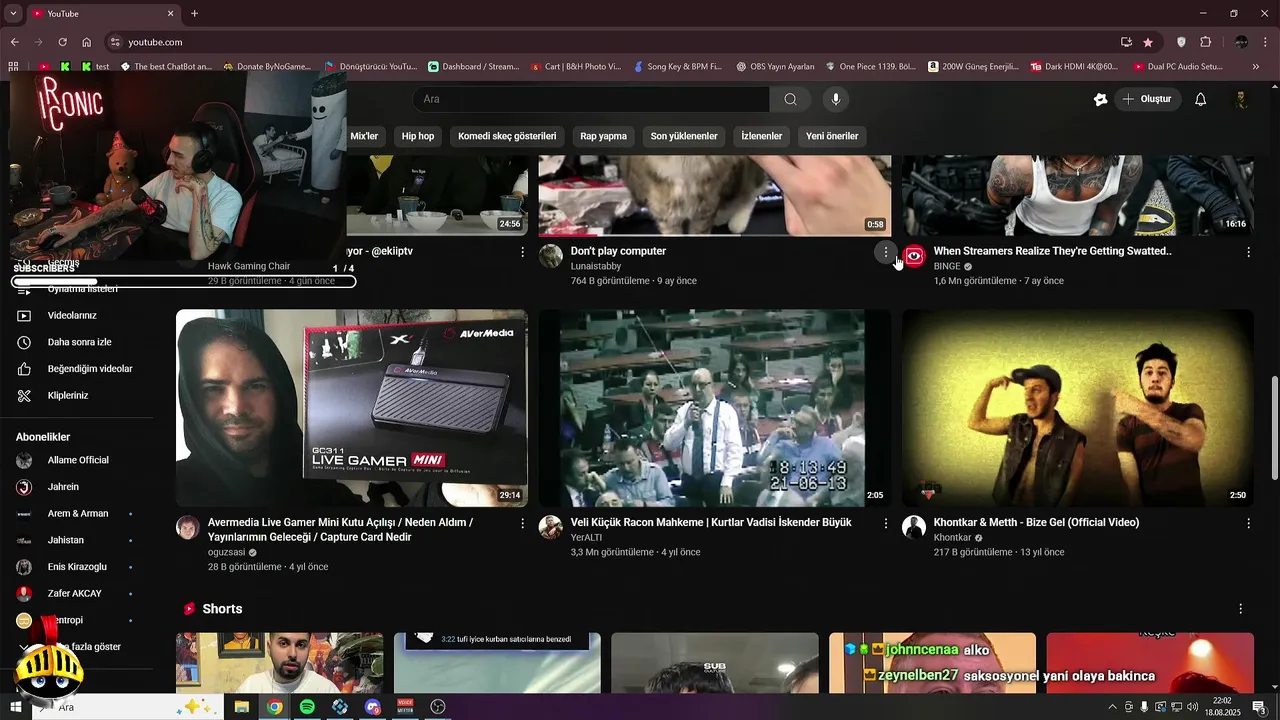The height and width of the screenshot is (720, 1280).
Task: Open Song Key & BPM bookmark
Action: click(x=678, y=66)
